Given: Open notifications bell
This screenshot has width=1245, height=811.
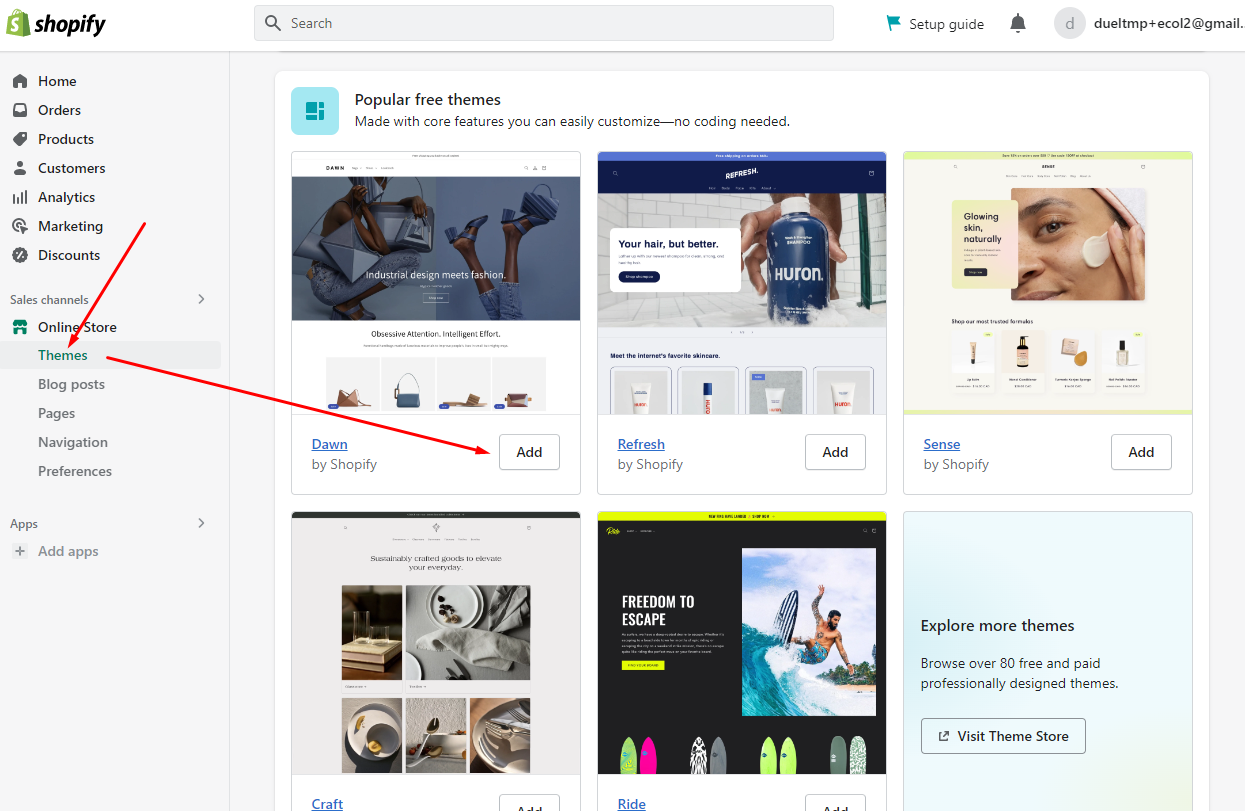Looking at the screenshot, I should 1018,23.
